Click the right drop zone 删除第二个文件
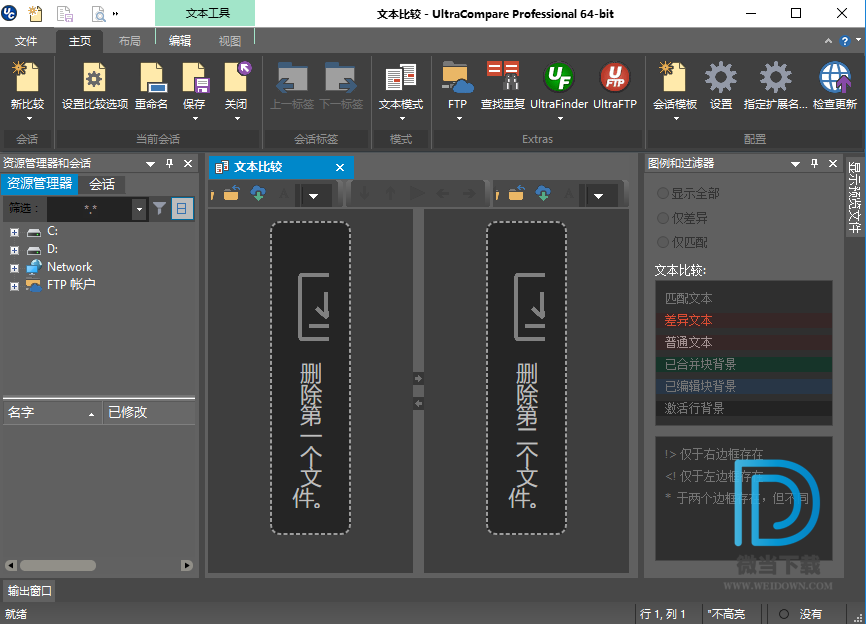The height and width of the screenshot is (624, 866). (526, 378)
